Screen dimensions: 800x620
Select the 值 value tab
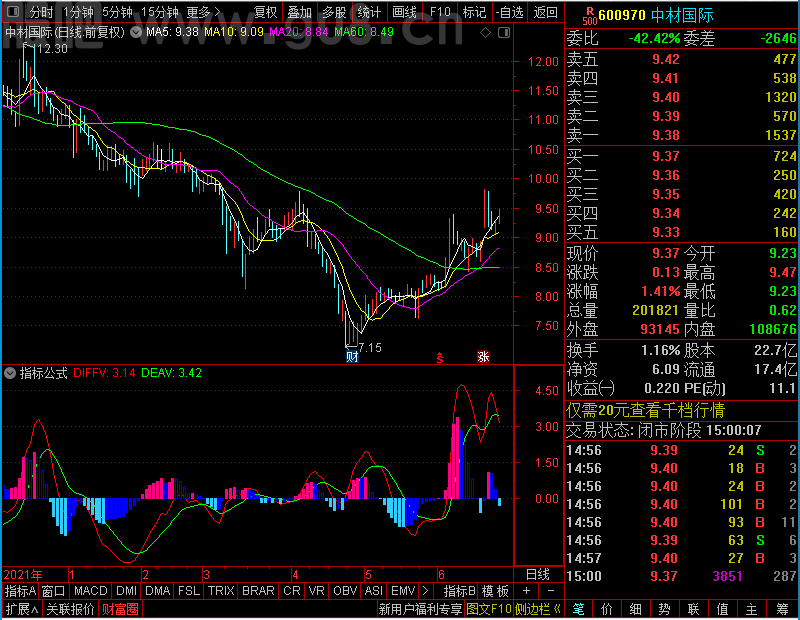pos(722,609)
